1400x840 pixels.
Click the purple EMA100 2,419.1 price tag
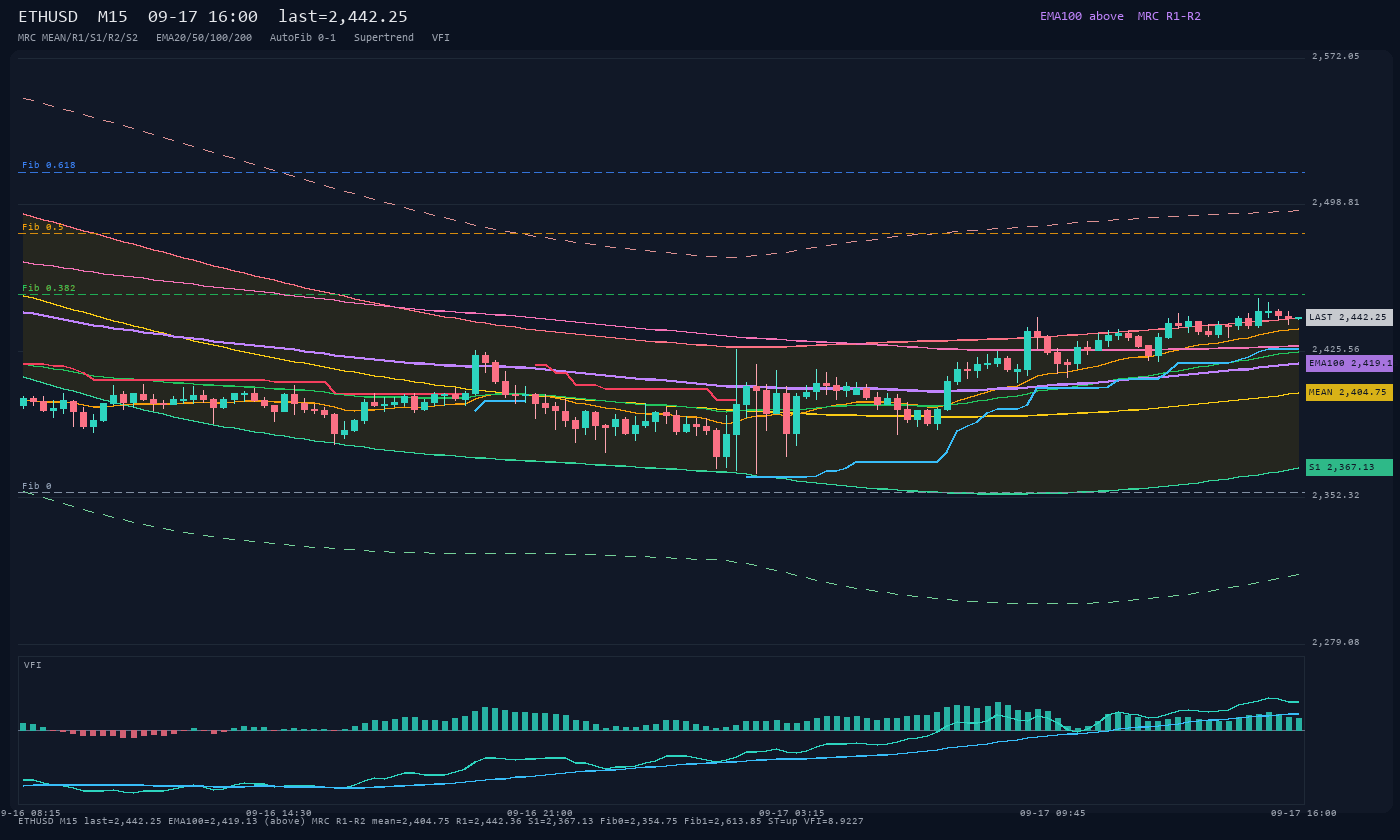(x=1349, y=363)
